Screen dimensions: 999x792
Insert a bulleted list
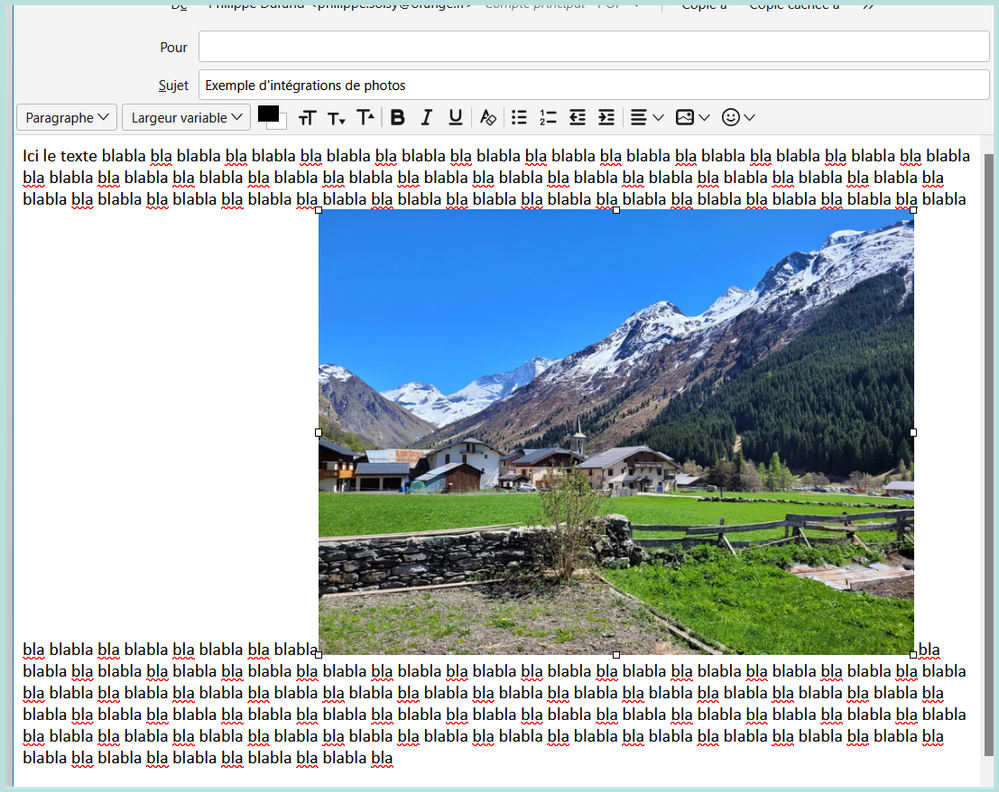click(519, 118)
